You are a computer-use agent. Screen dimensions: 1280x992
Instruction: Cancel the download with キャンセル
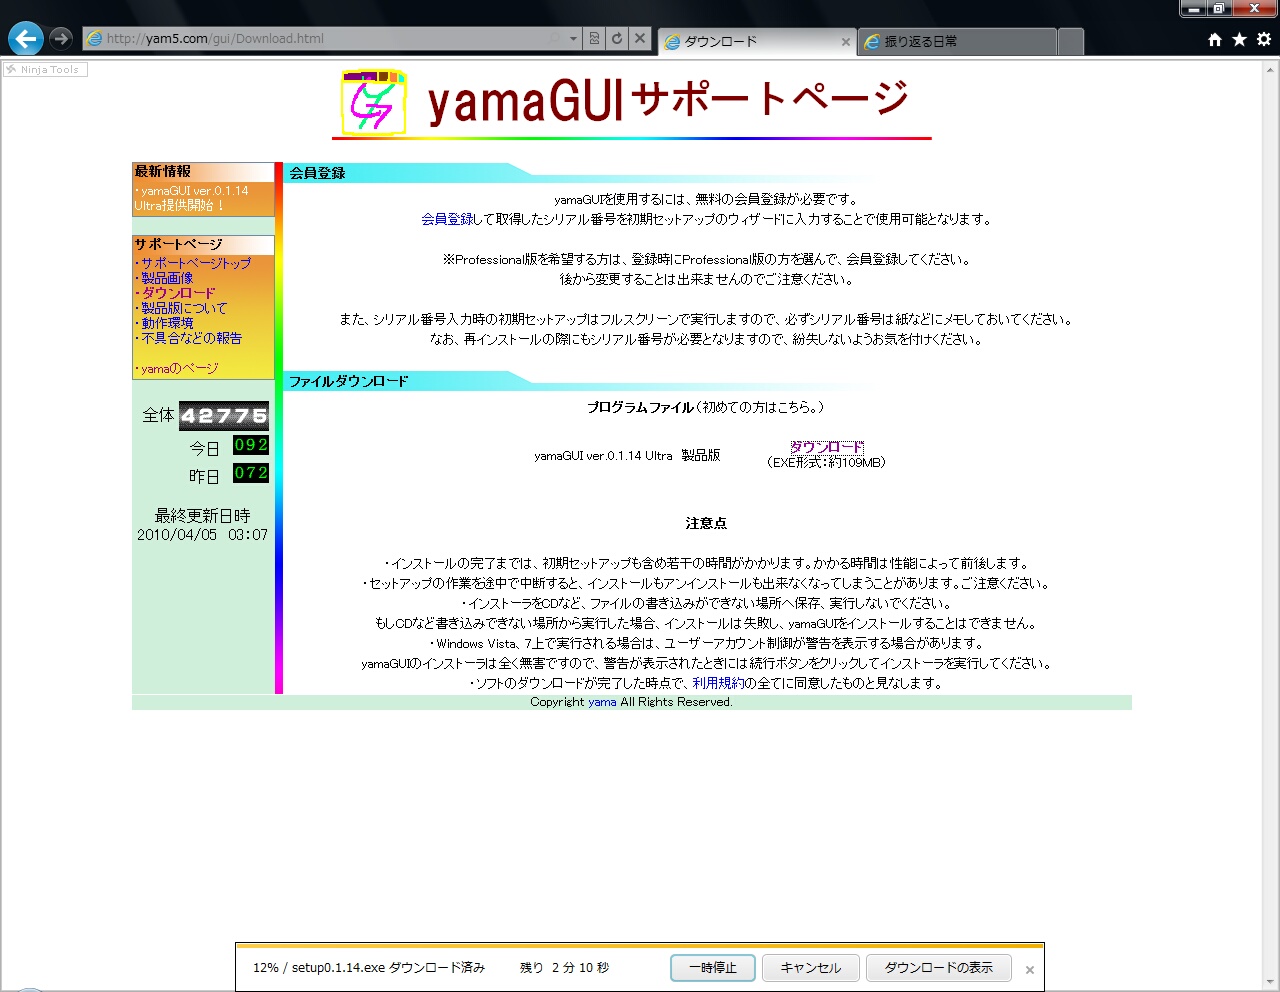(x=811, y=968)
